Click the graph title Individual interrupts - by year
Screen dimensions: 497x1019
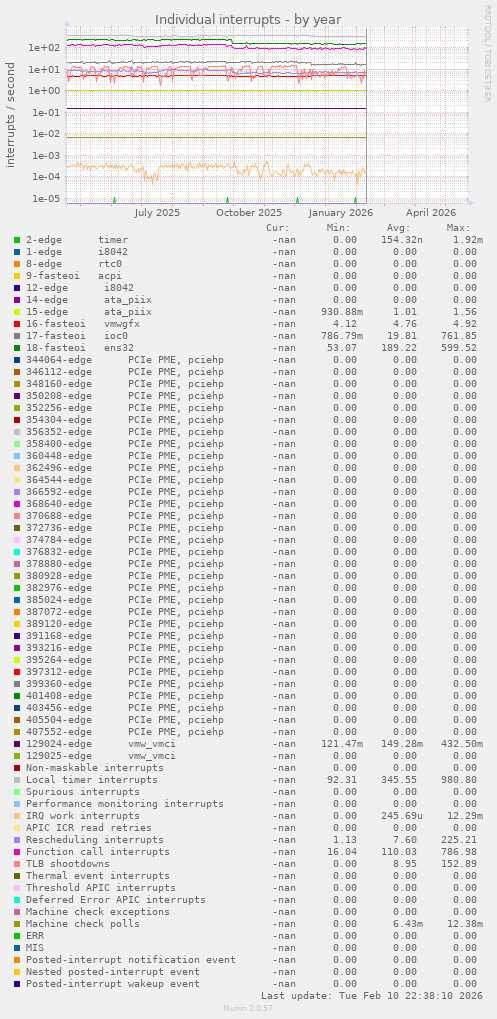[248, 19]
